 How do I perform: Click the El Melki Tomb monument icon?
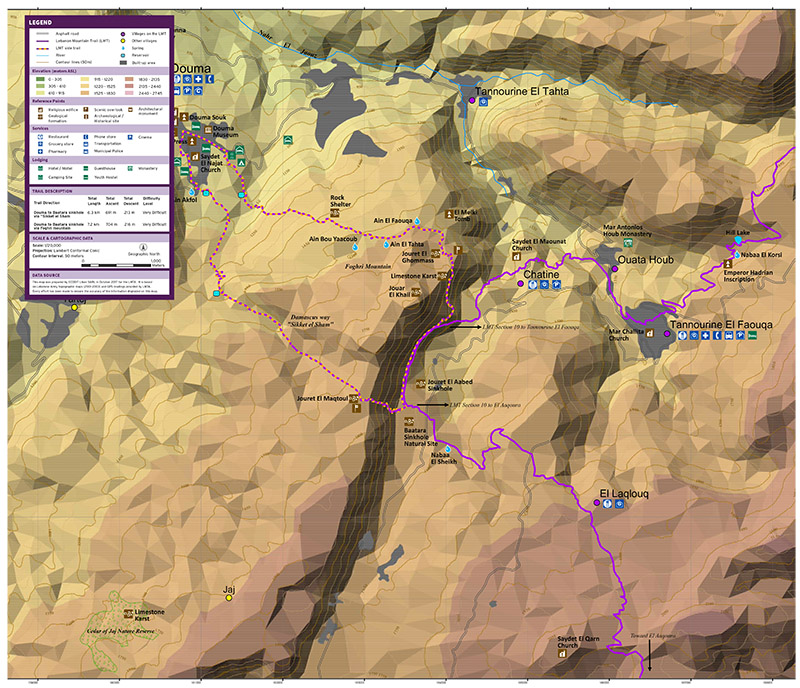(451, 213)
